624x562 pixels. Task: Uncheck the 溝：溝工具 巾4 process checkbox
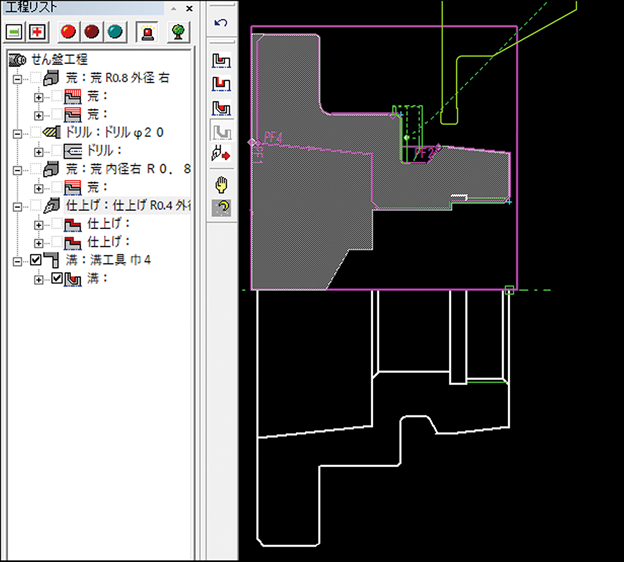point(36,261)
